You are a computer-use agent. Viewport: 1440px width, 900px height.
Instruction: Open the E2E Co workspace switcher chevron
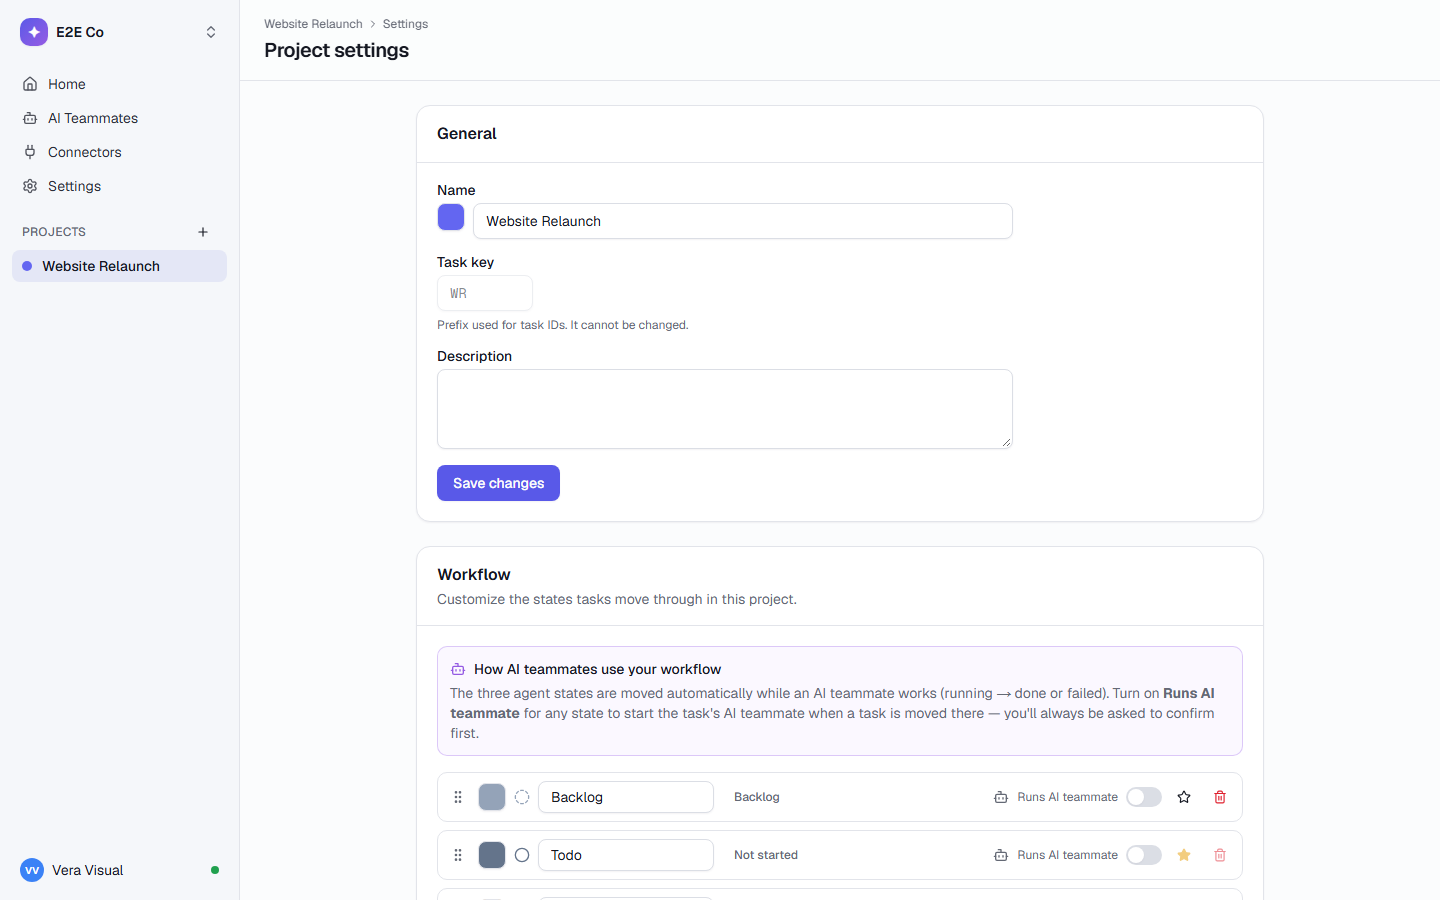(211, 32)
